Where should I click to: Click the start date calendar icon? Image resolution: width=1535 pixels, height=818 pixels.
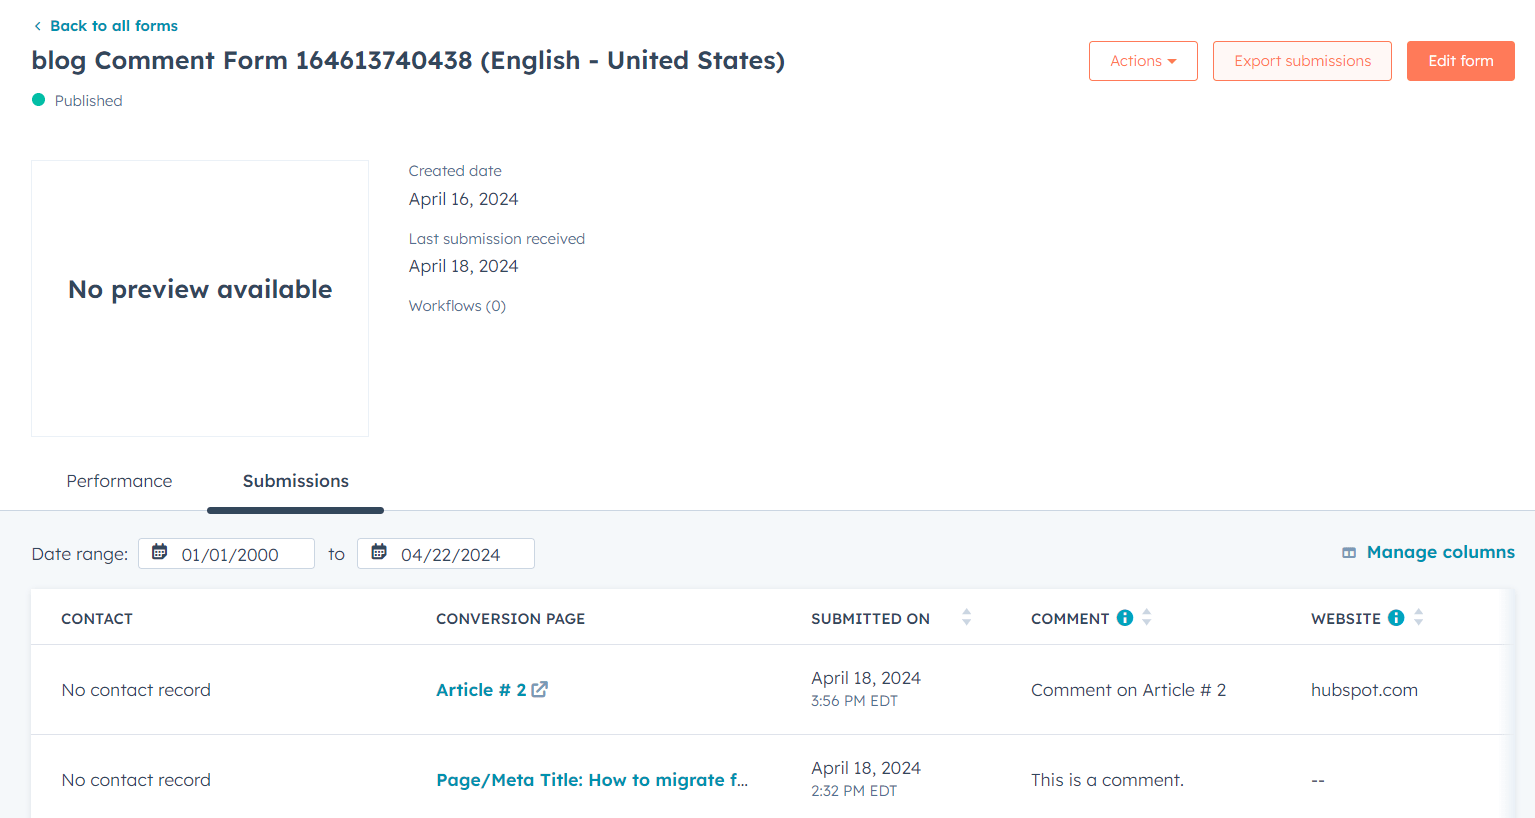[159, 552]
